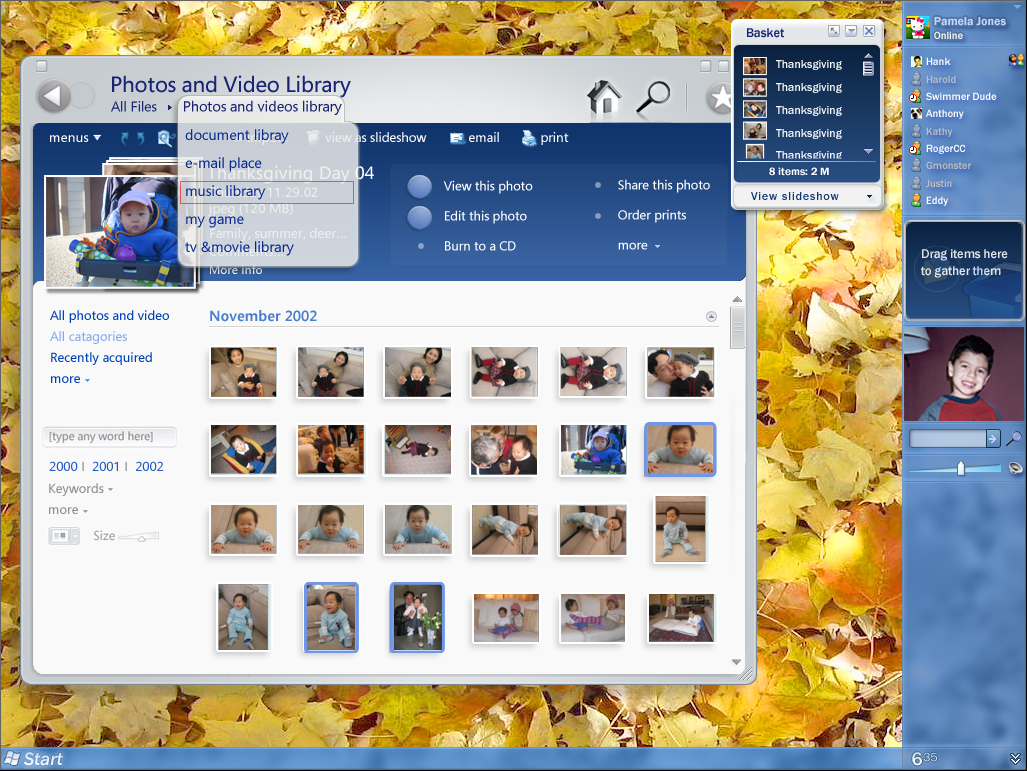Expand more under Recently acquired
The width and height of the screenshot is (1027, 771).
pyautogui.click(x=69, y=379)
